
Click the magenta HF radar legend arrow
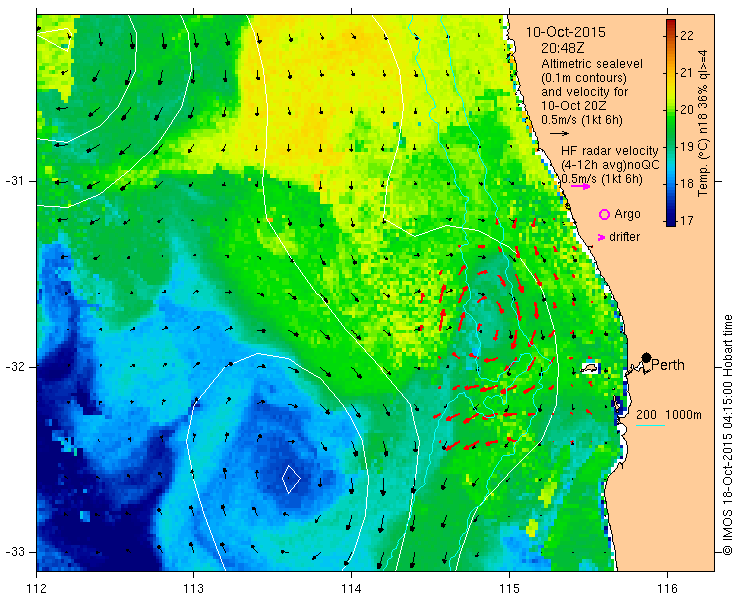(x=580, y=186)
